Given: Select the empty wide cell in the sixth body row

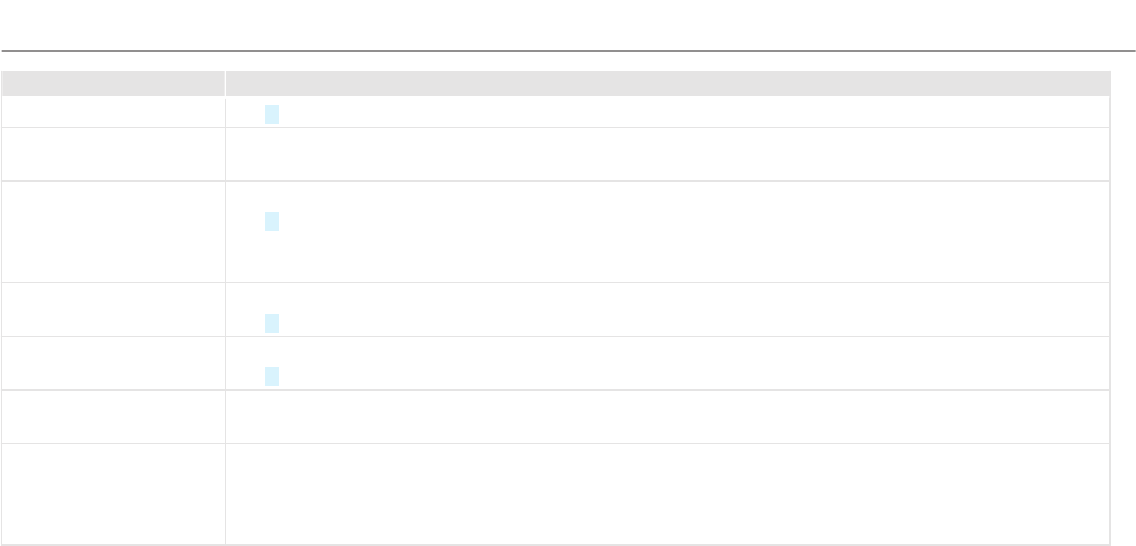Looking at the screenshot, I should coord(667,417).
